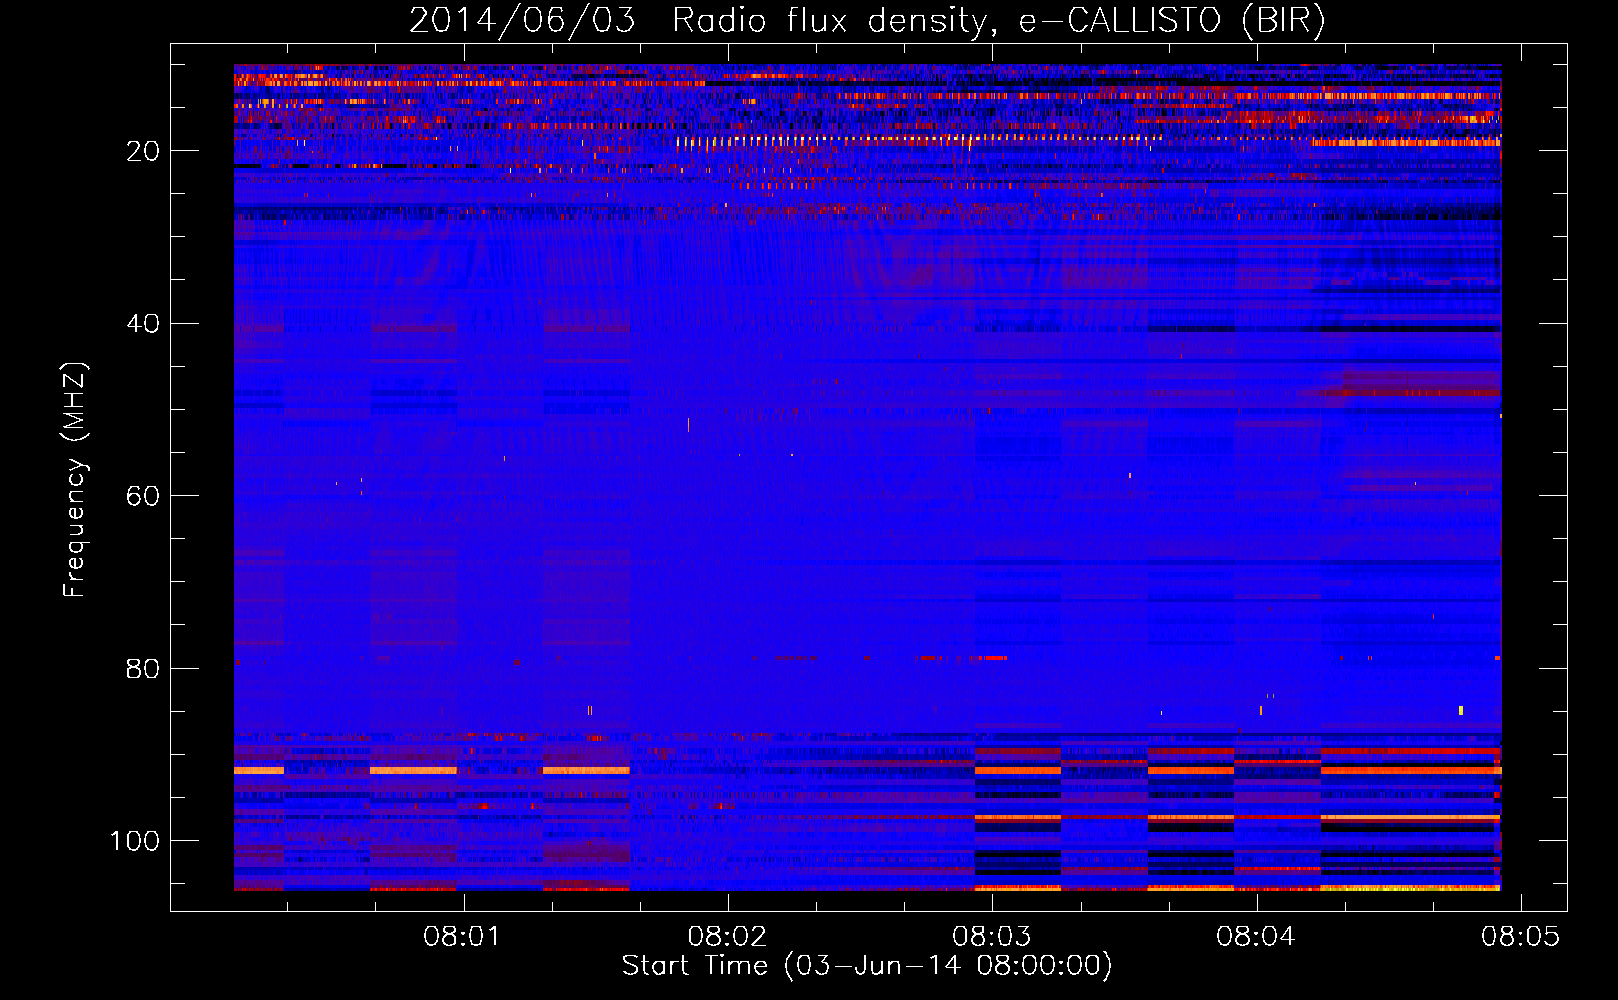
Task: Click the 40 MHz frequency tick label
Action: point(143,324)
